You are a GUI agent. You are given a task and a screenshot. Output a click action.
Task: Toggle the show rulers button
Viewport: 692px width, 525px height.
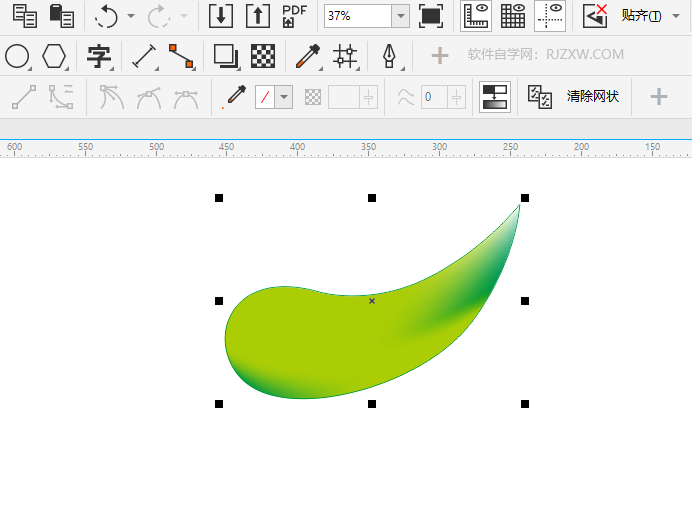click(475, 16)
